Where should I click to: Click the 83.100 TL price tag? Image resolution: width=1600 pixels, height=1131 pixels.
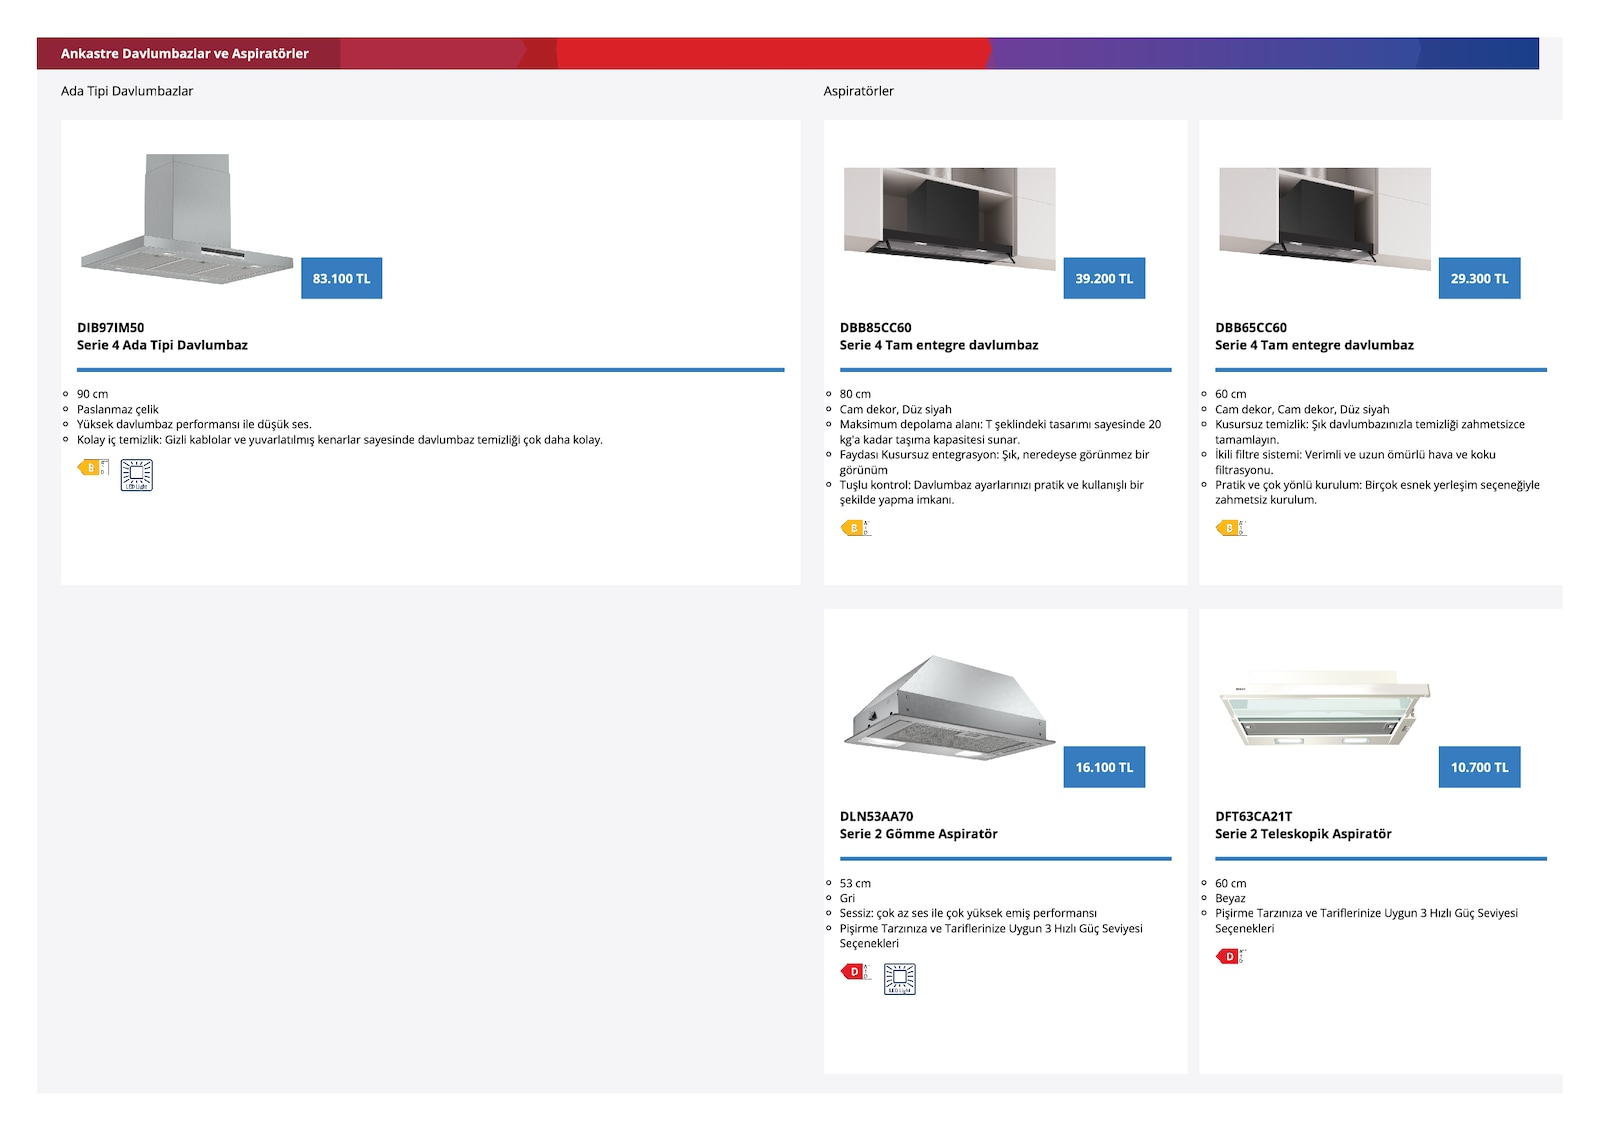tap(342, 279)
